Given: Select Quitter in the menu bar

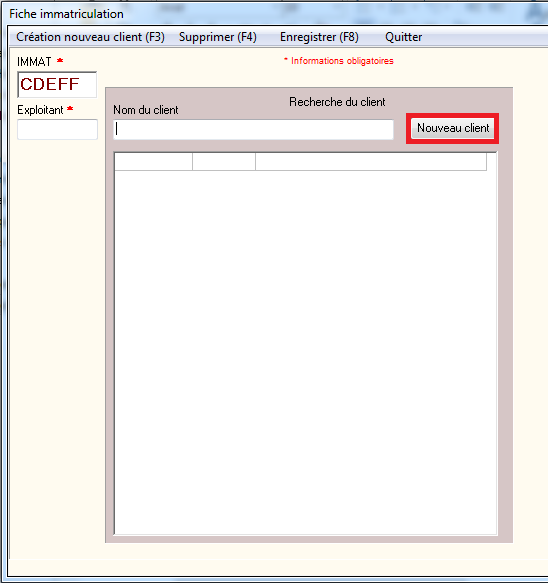Looking at the screenshot, I should click(x=404, y=37).
